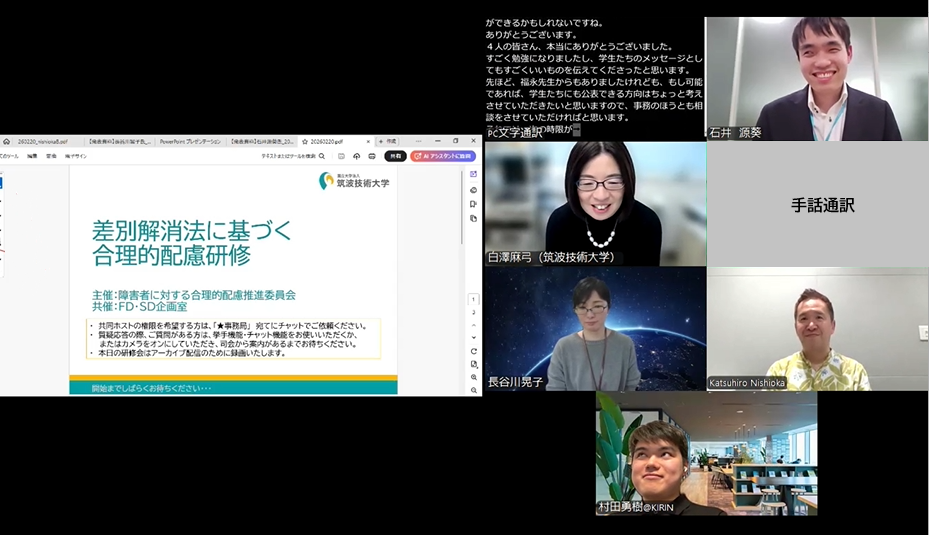Click the 共催:FD·SD企画室 text line
Image resolution: width=929 pixels, height=535 pixels.
(139, 307)
